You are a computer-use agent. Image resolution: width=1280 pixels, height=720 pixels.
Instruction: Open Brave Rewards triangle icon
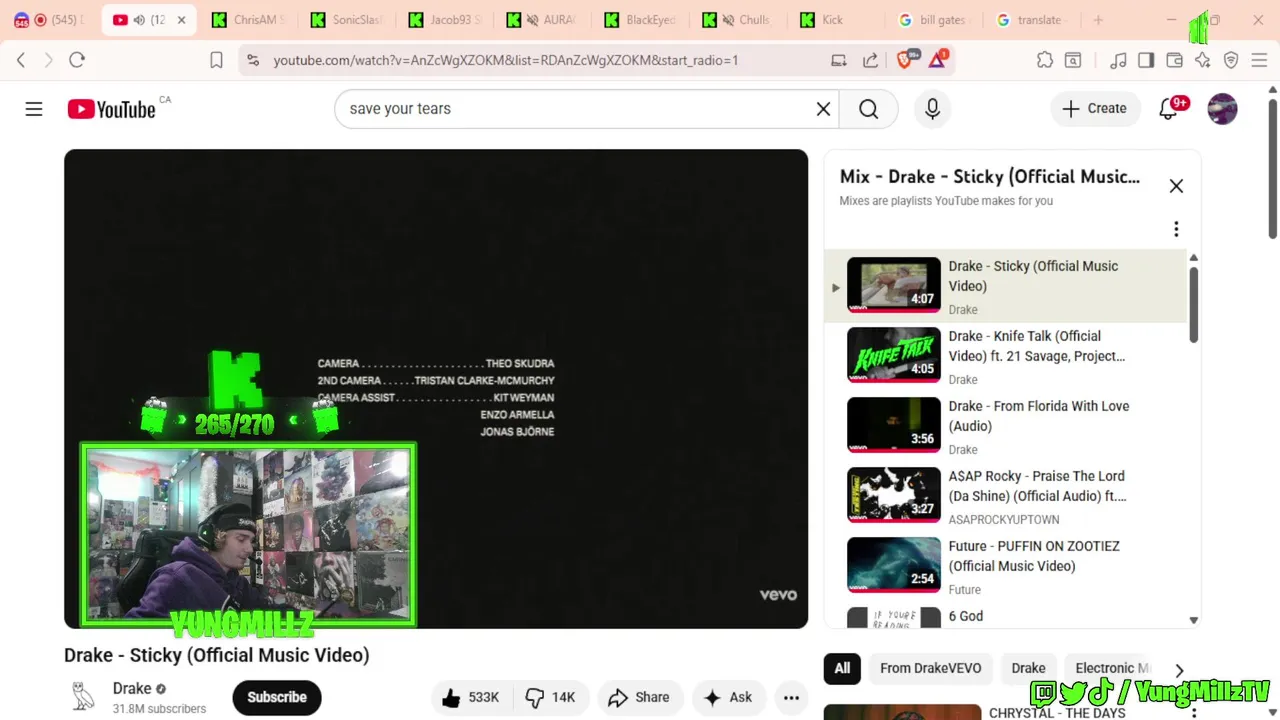pyautogui.click(x=938, y=60)
